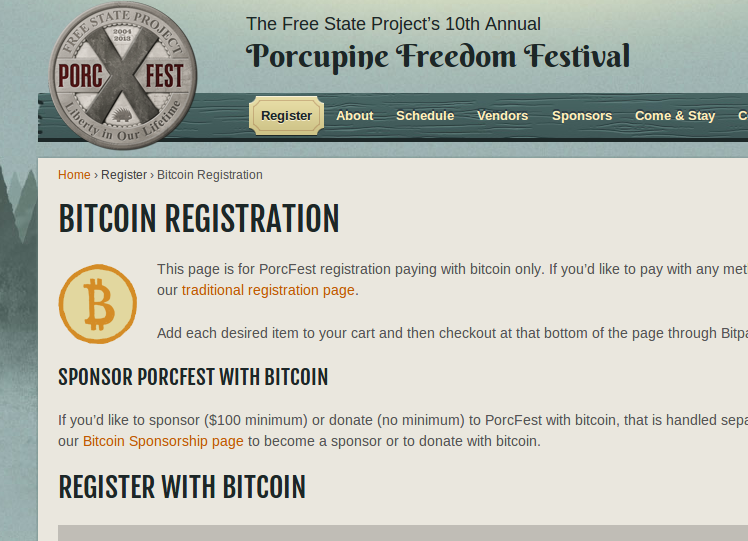Click the PorcFest X round logo

123,75
